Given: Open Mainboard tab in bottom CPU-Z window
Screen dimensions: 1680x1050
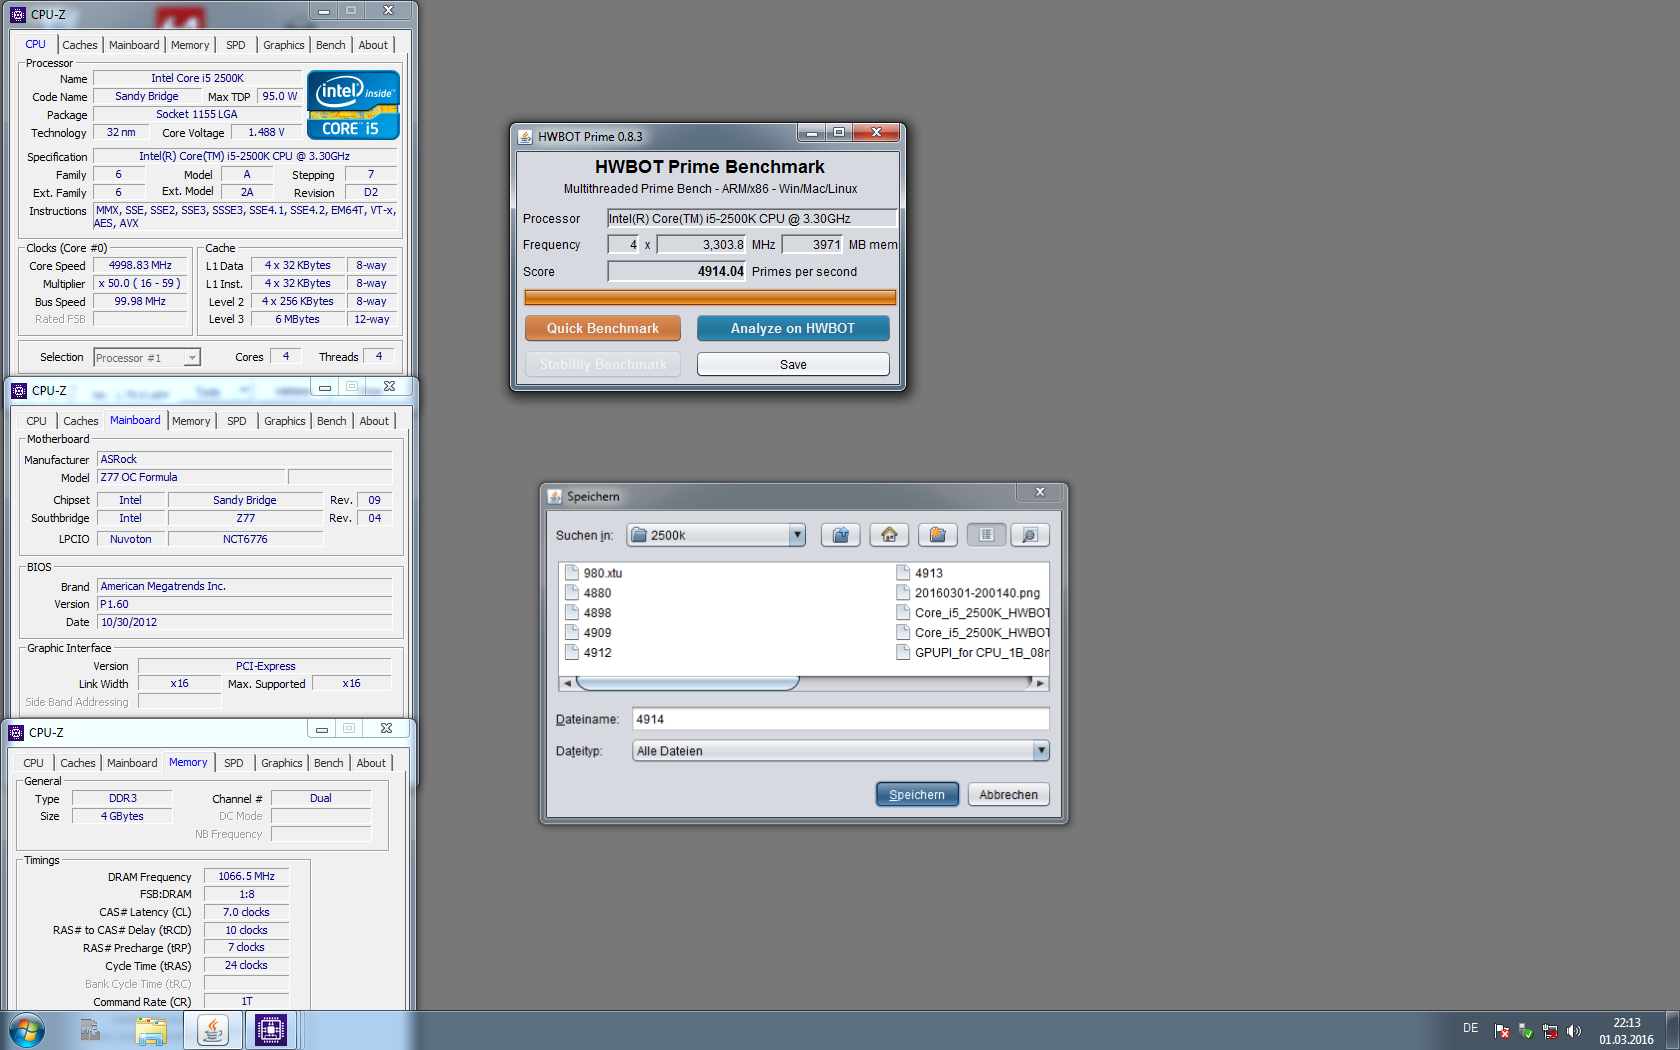Looking at the screenshot, I should [x=132, y=763].
